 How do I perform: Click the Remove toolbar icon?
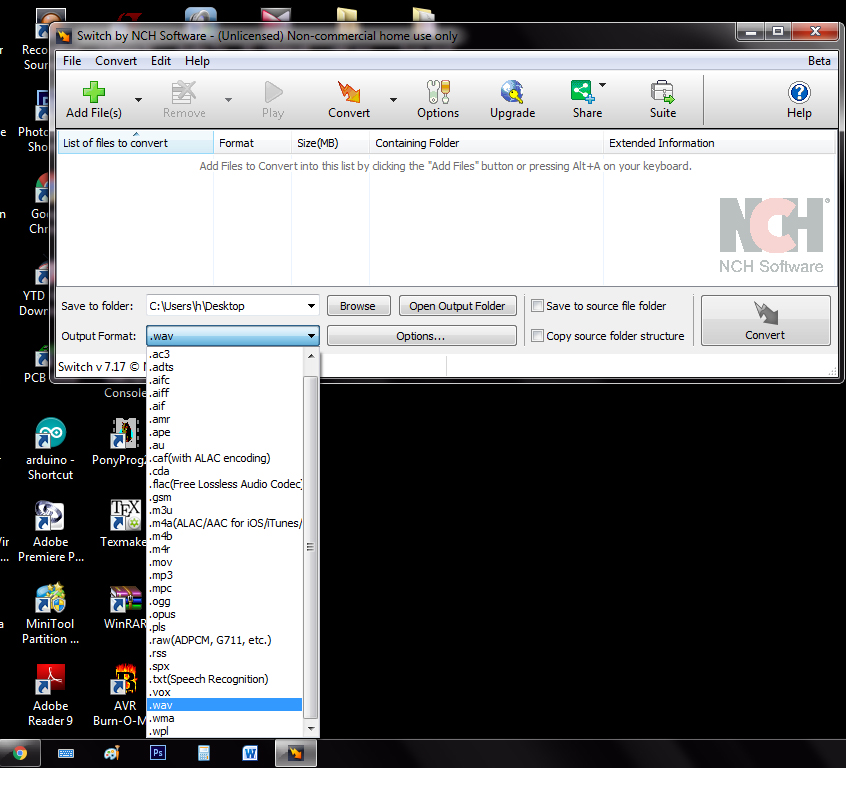coord(183,92)
